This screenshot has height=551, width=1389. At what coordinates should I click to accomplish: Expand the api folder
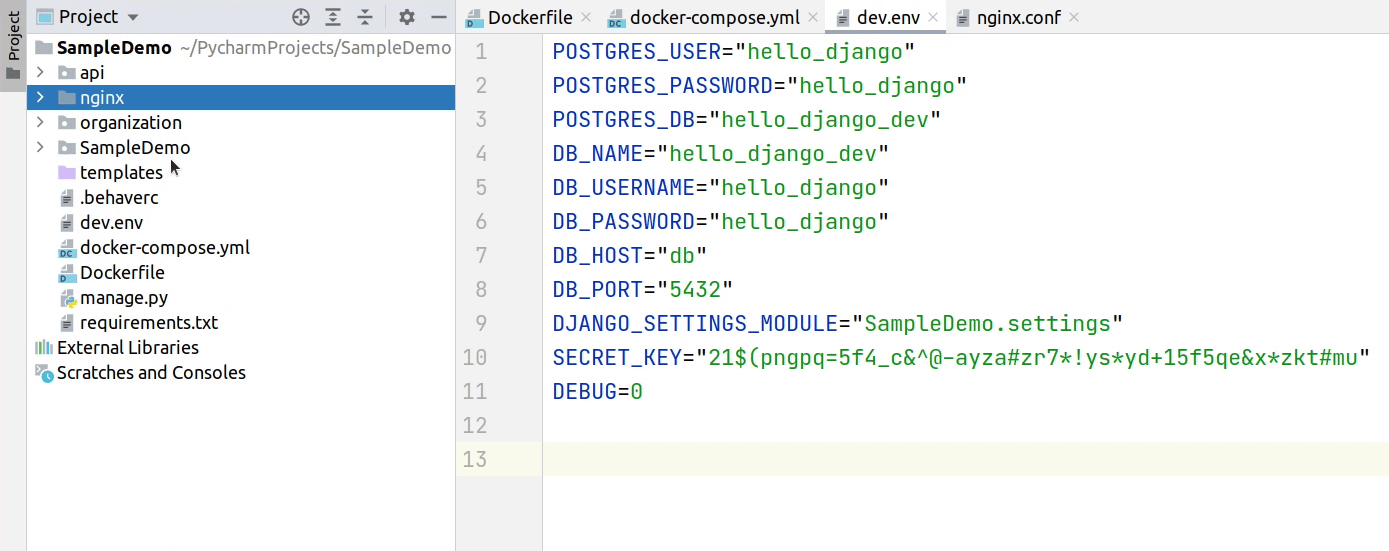(39, 73)
